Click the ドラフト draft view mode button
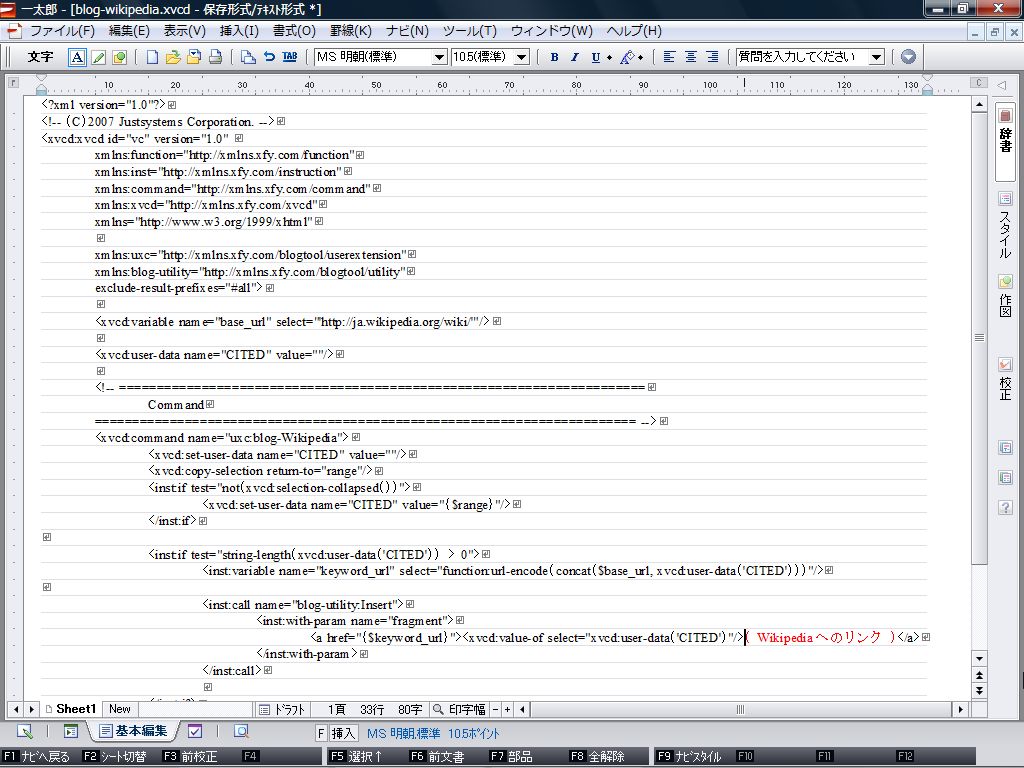 coord(282,709)
